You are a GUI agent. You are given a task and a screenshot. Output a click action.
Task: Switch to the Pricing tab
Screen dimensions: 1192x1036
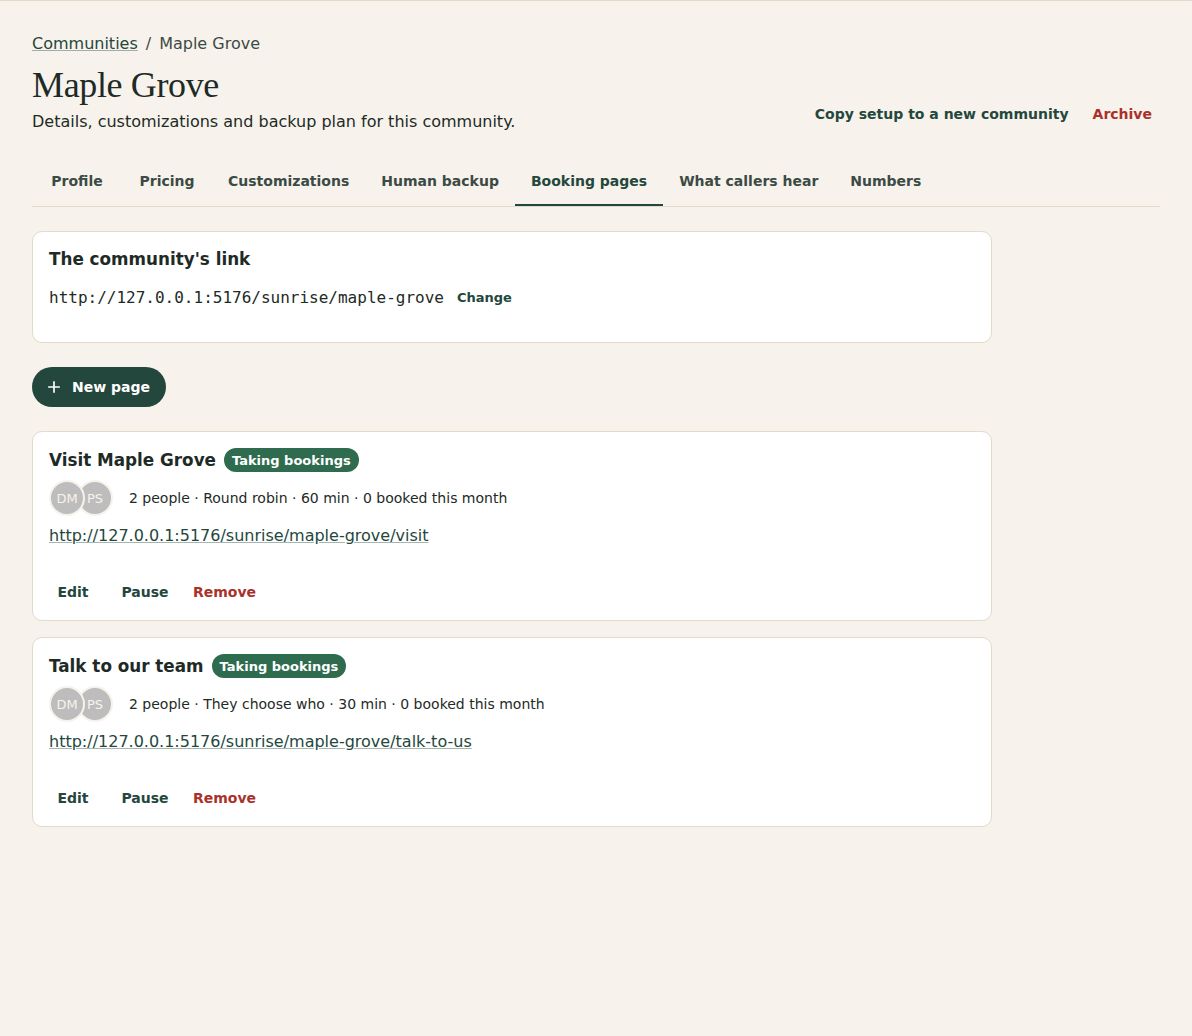click(166, 181)
